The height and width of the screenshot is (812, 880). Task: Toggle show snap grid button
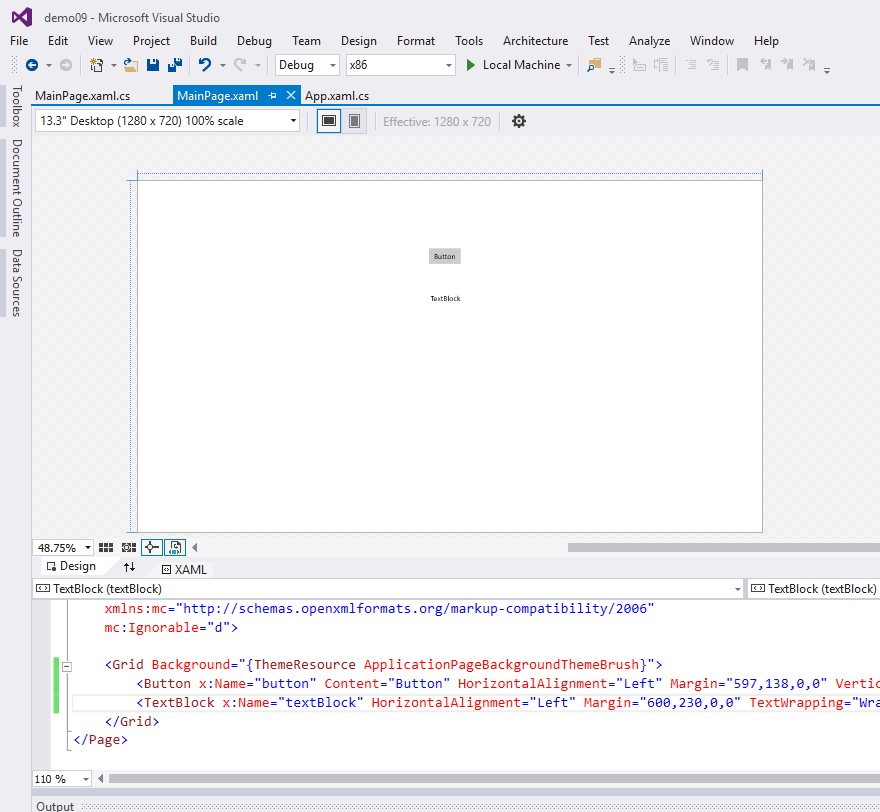(x=106, y=547)
